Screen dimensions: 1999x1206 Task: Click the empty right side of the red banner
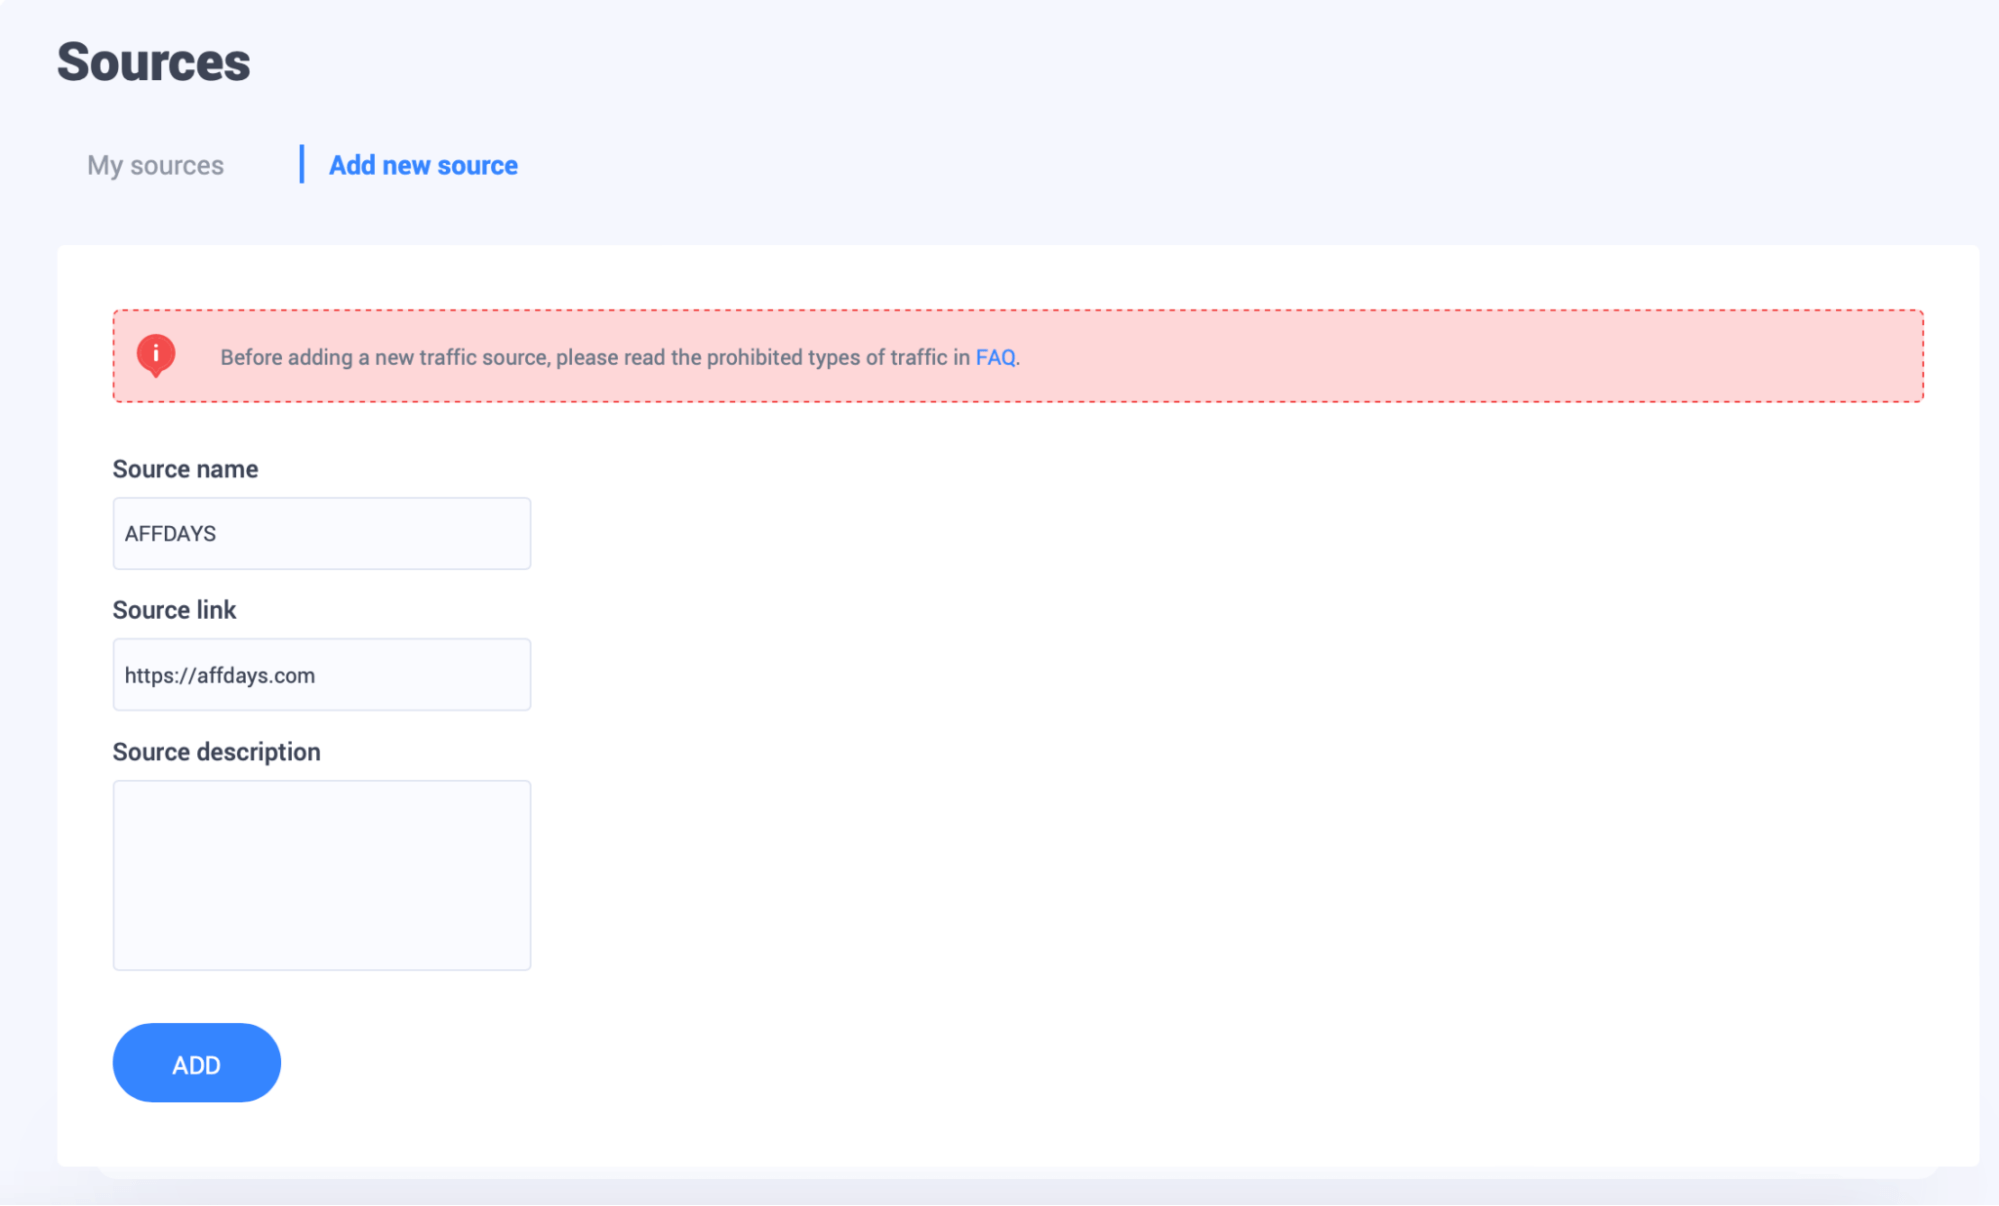coord(1500,357)
